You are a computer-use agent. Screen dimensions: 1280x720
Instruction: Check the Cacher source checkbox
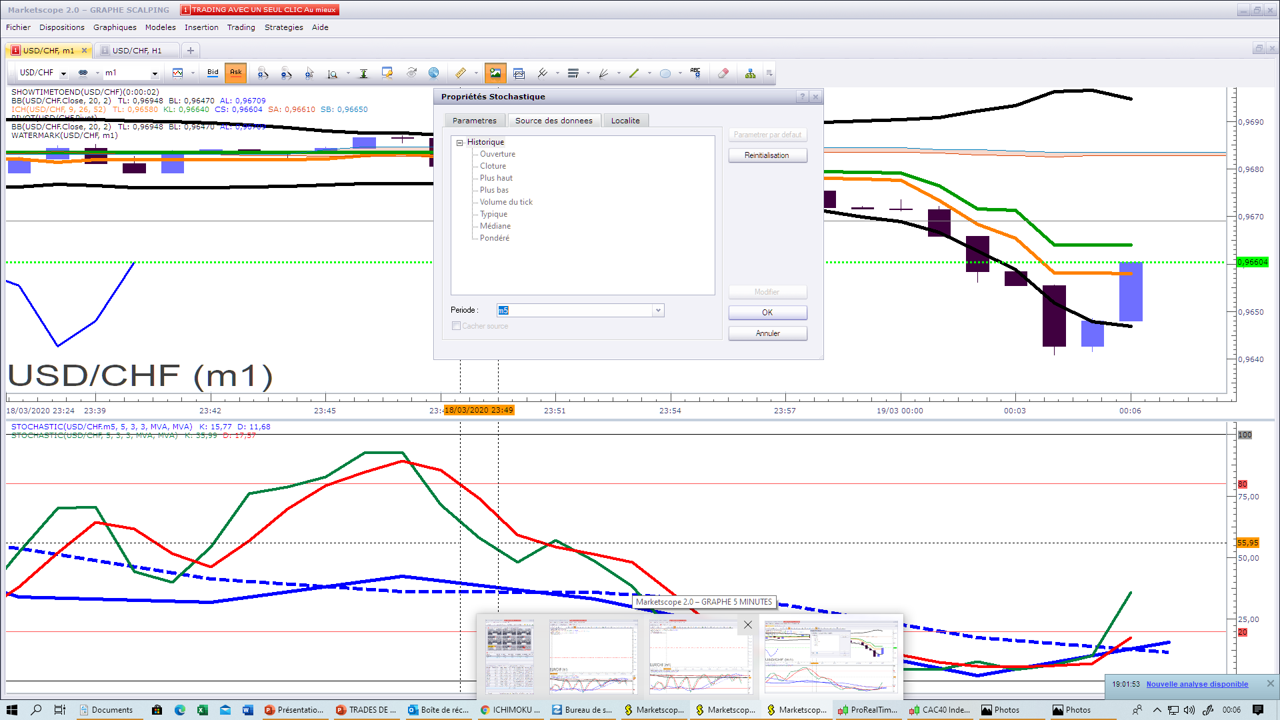pyautogui.click(x=456, y=326)
